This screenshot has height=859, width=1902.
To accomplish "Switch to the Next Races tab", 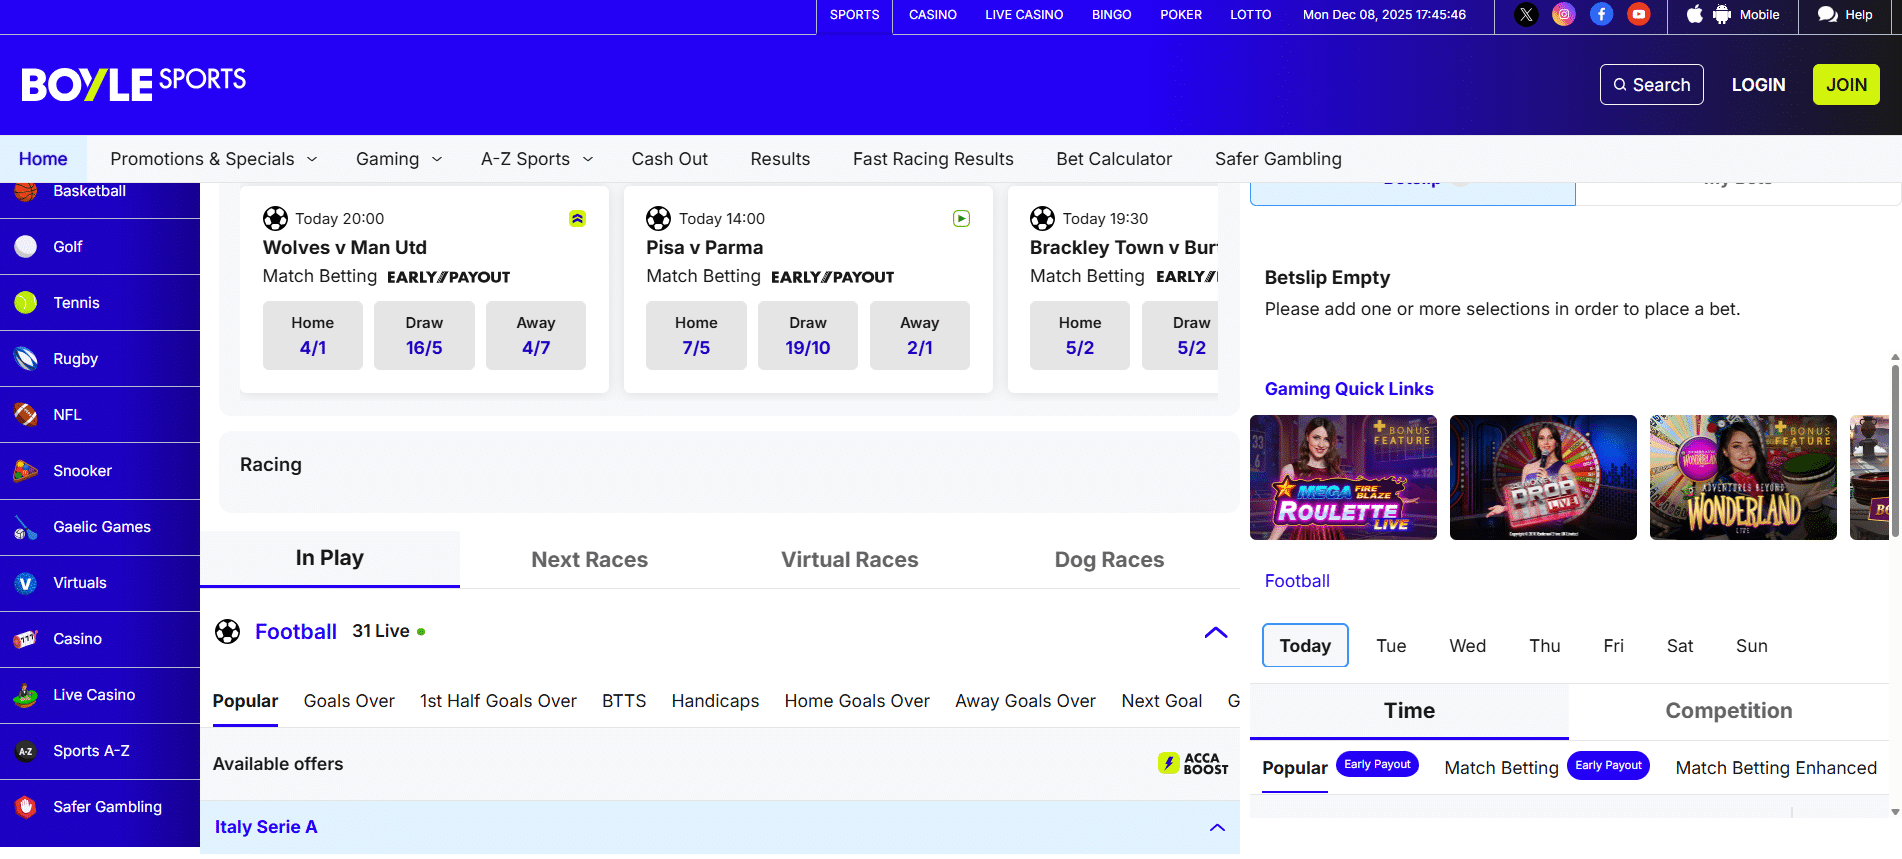I will pos(590,560).
